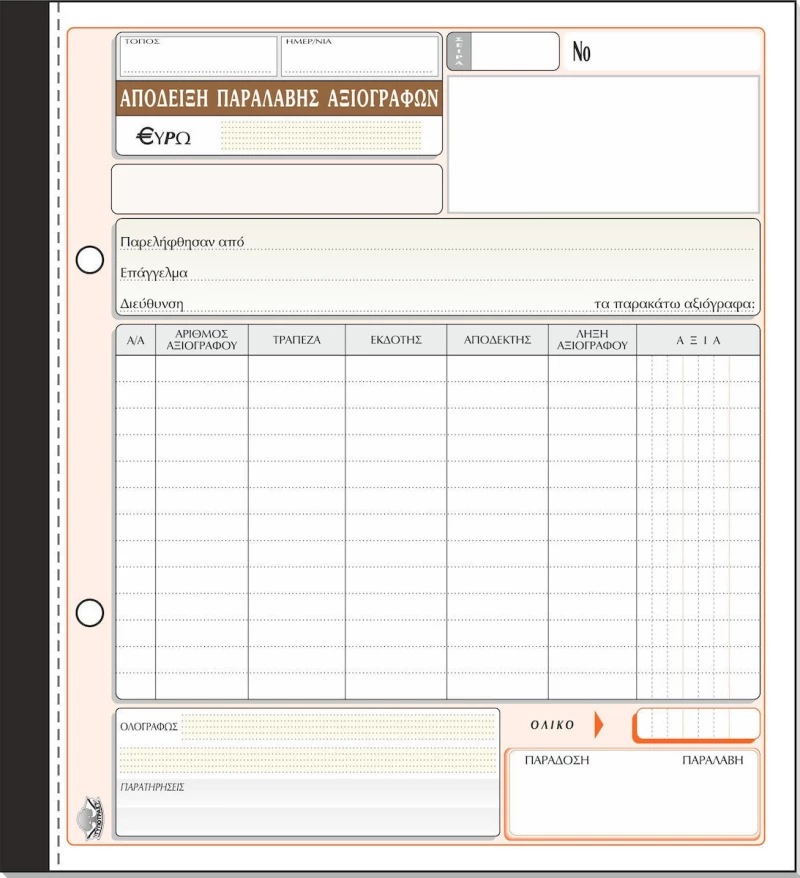Viewport: 800px width, 878px height.
Task: Click the ΠΑΡΑΛΑΒΗ signature label
Action: (x=712, y=760)
